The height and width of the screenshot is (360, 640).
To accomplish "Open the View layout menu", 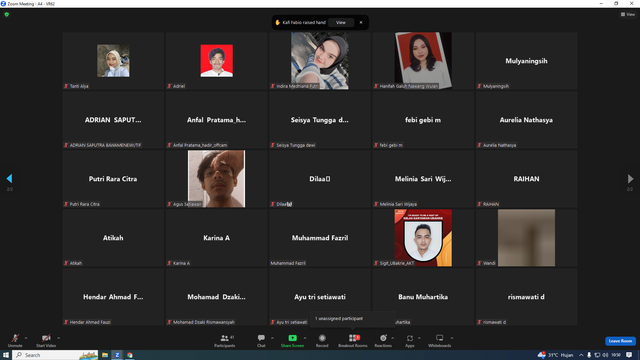I will click(628, 14).
